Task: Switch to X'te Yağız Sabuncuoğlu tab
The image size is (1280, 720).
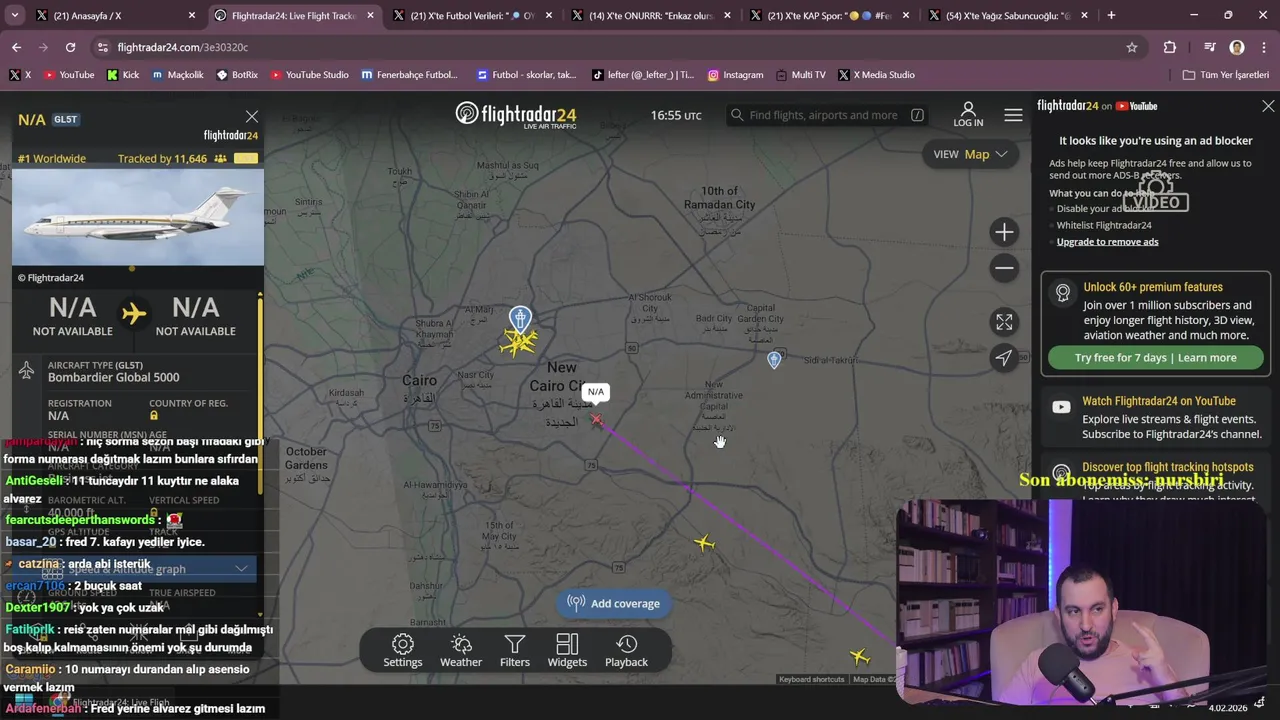Action: 1008,15
